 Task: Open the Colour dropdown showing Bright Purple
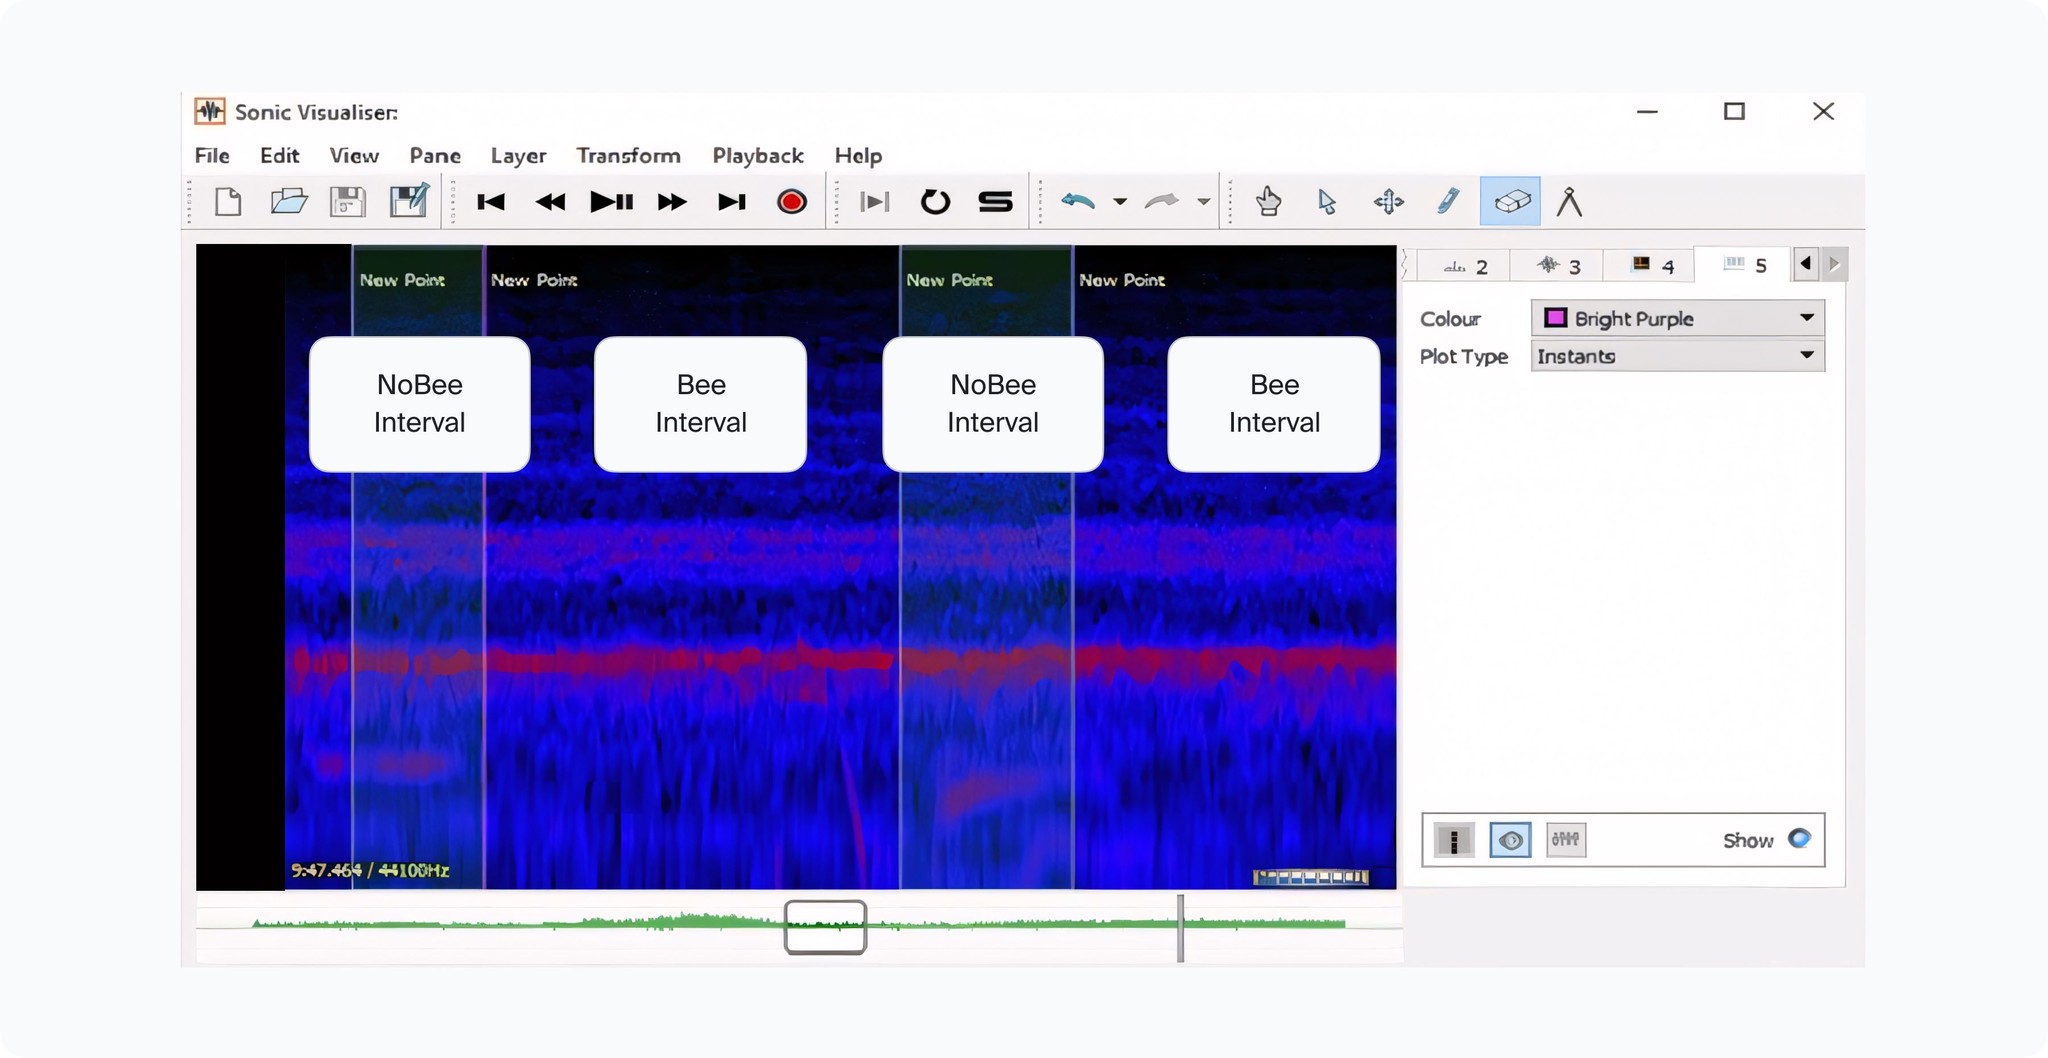1677,318
